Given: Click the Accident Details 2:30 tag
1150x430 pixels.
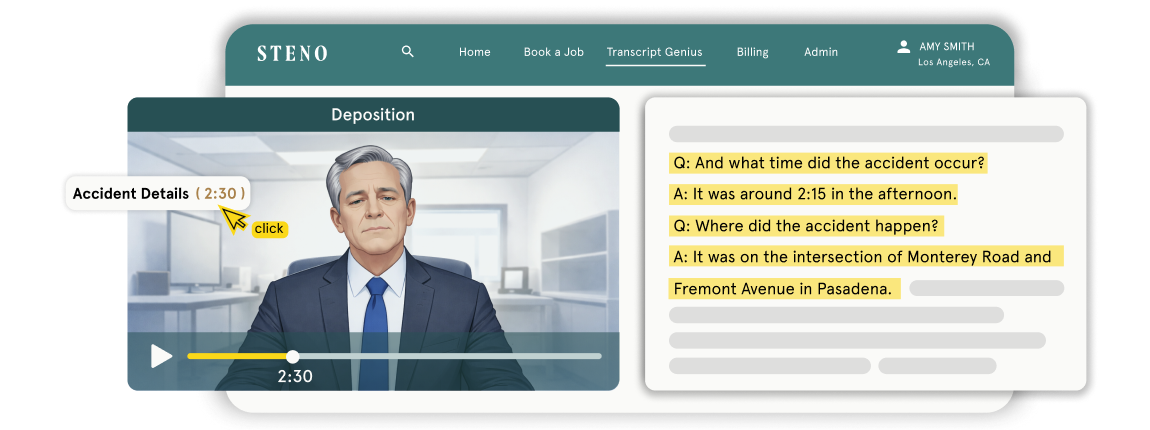Looking at the screenshot, I should [157, 194].
